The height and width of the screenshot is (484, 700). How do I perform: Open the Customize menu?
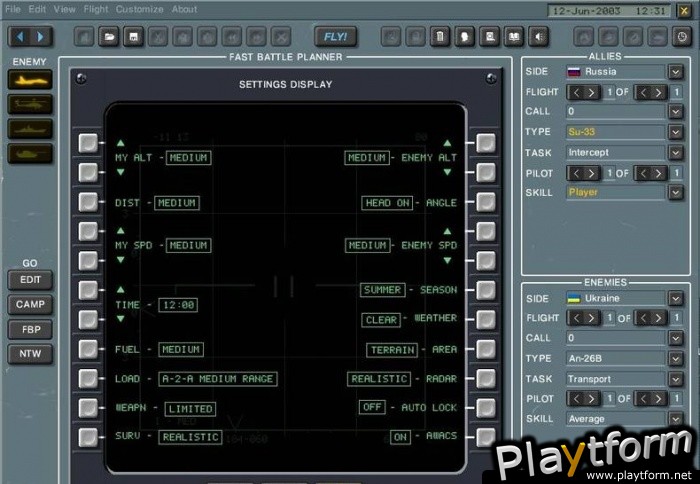click(x=139, y=9)
